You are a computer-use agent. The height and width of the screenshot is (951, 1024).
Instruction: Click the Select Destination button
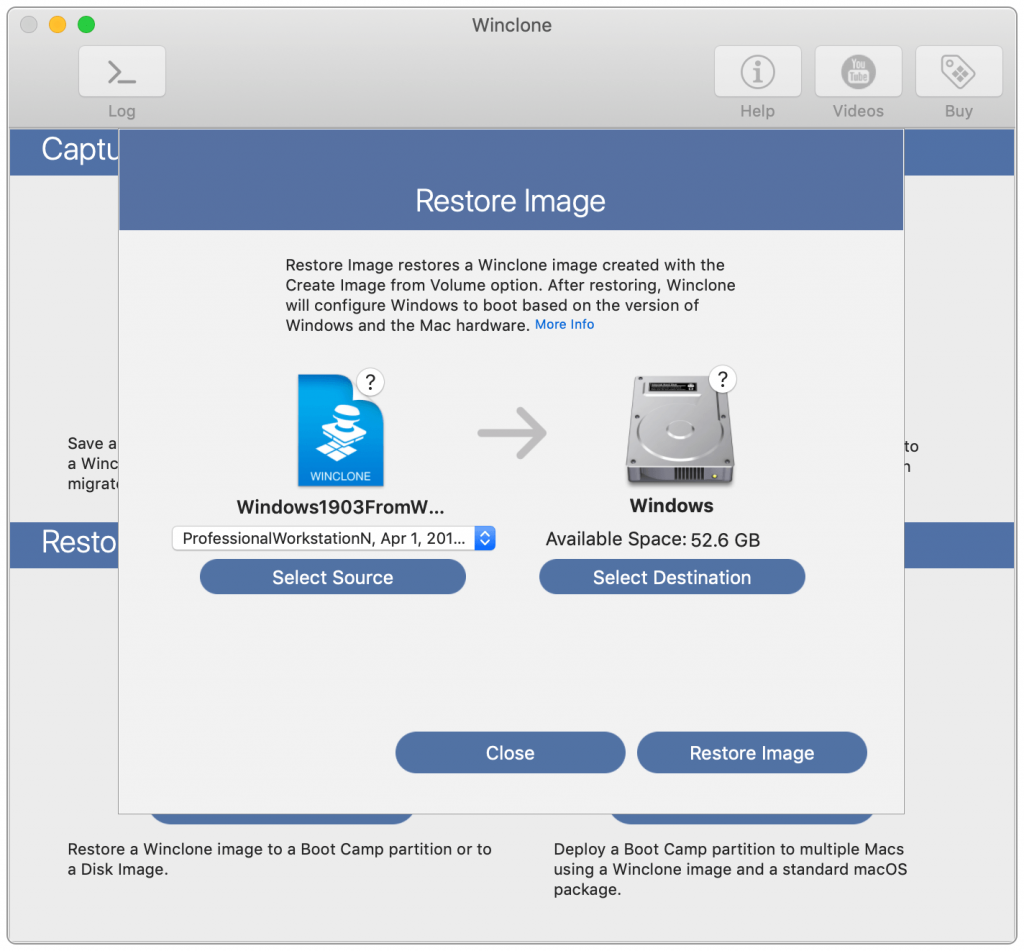coord(671,577)
